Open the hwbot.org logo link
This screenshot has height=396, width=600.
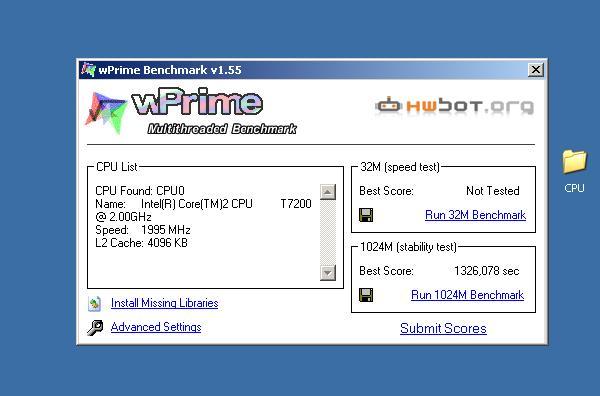point(454,106)
